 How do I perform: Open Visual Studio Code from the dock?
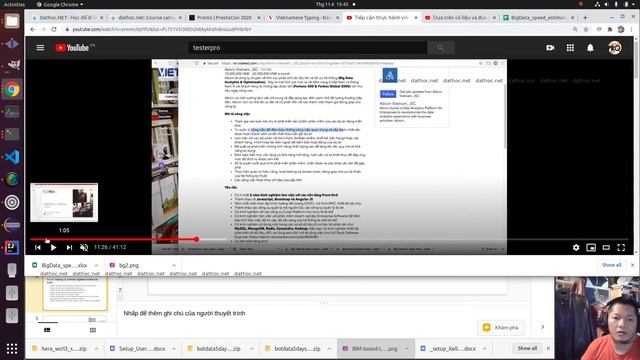pyautogui.click(x=12, y=157)
